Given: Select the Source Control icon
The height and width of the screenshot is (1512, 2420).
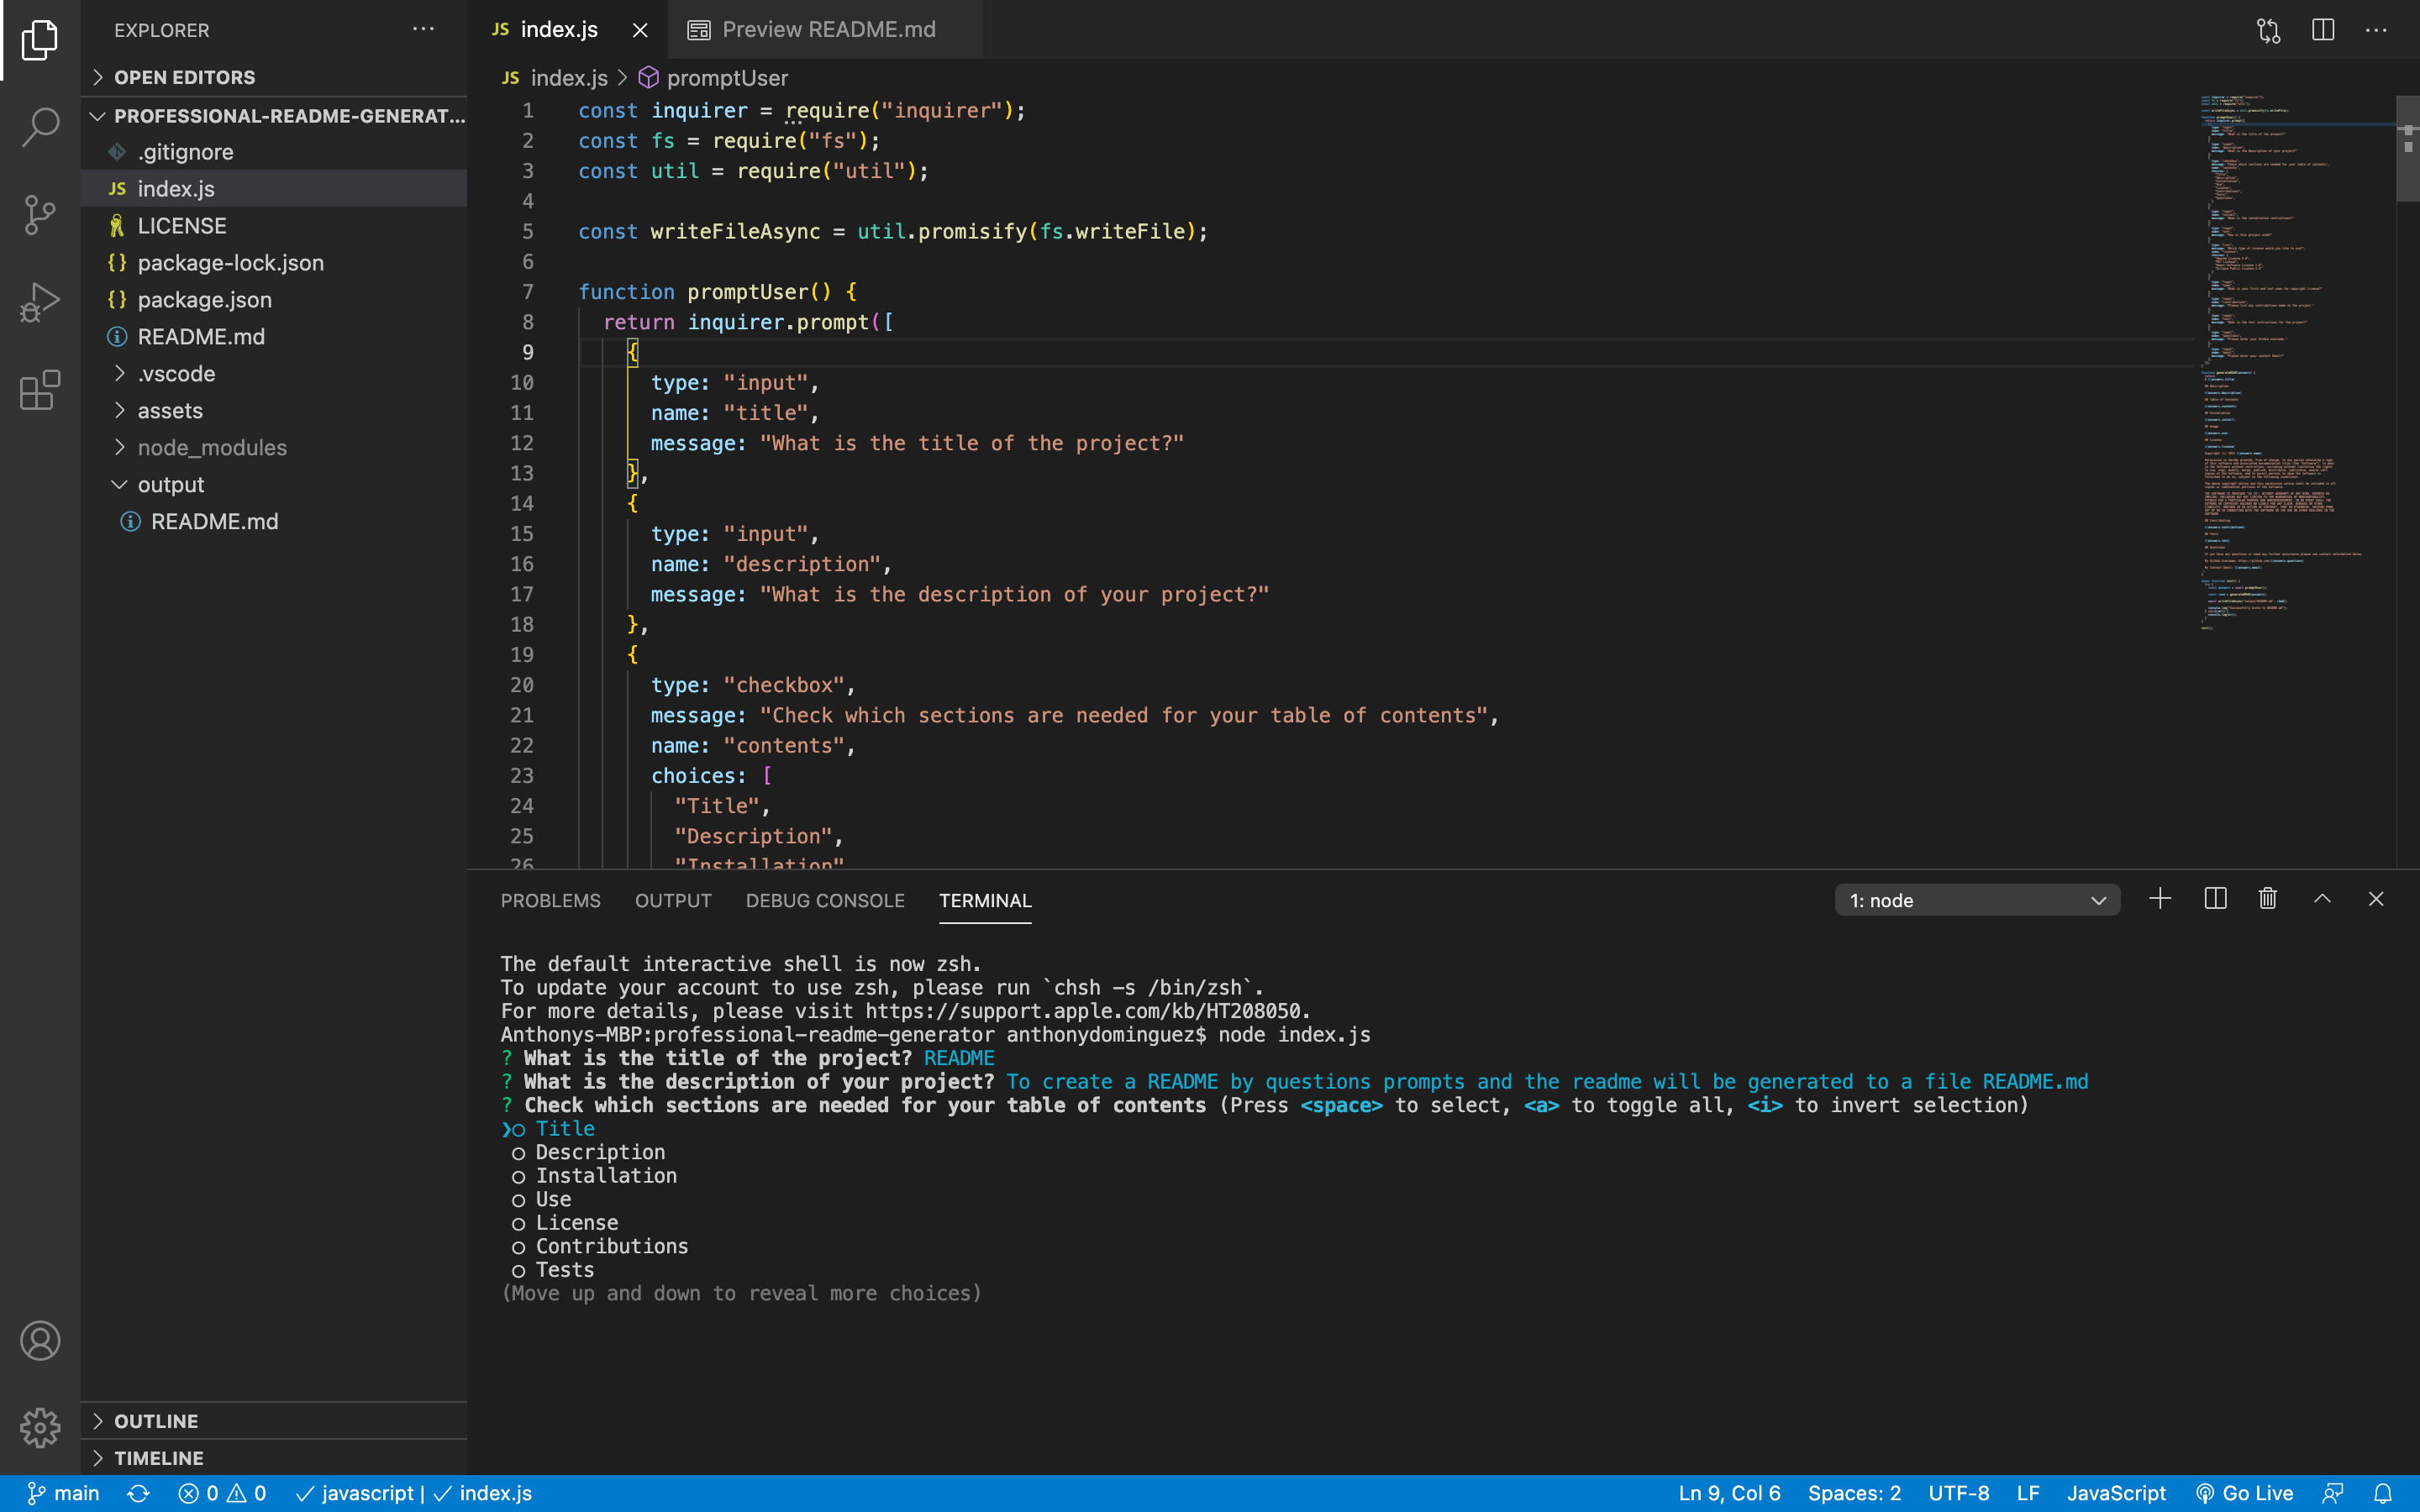Looking at the screenshot, I should click(40, 214).
